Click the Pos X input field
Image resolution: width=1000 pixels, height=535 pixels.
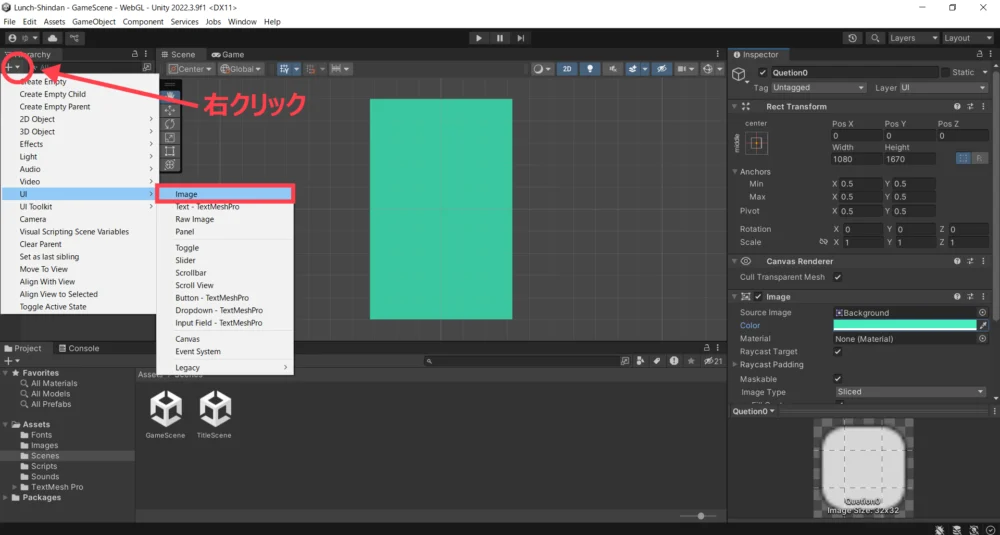click(x=857, y=136)
